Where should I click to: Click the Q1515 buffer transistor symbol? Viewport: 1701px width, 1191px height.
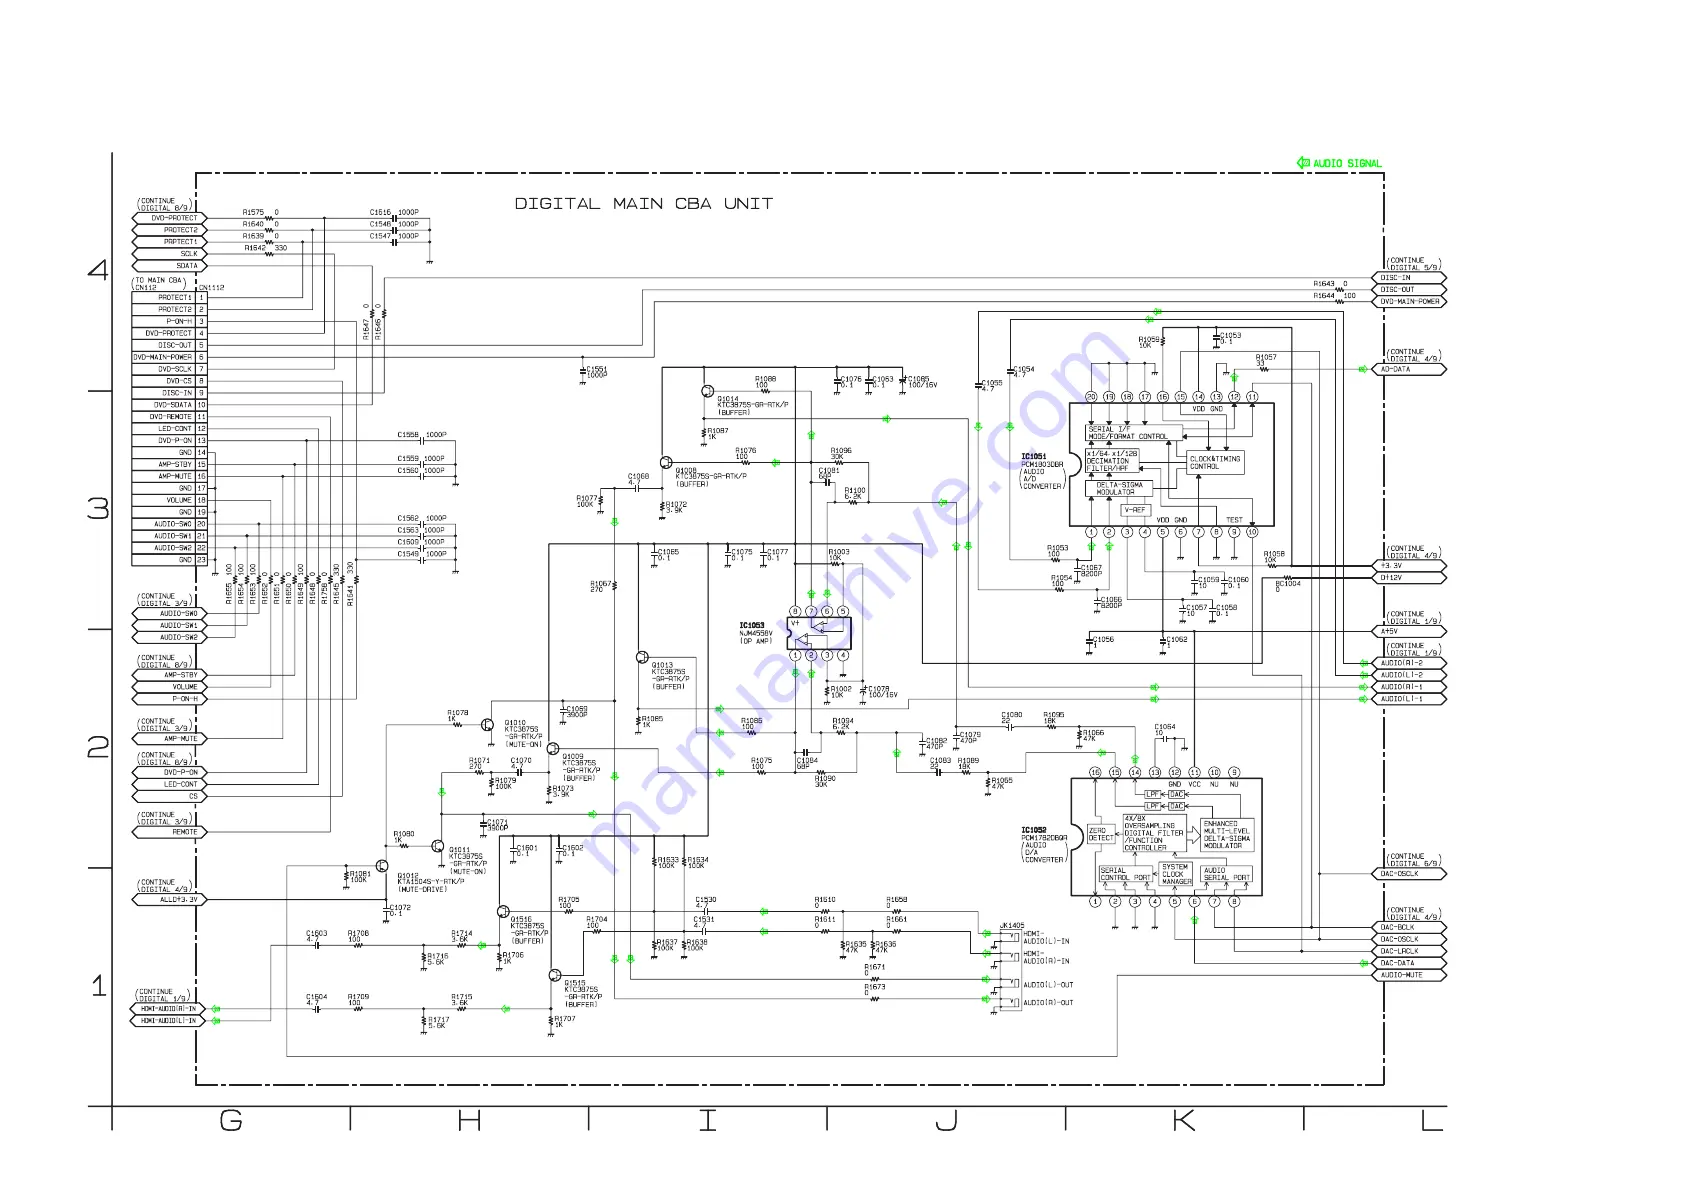[555, 974]
